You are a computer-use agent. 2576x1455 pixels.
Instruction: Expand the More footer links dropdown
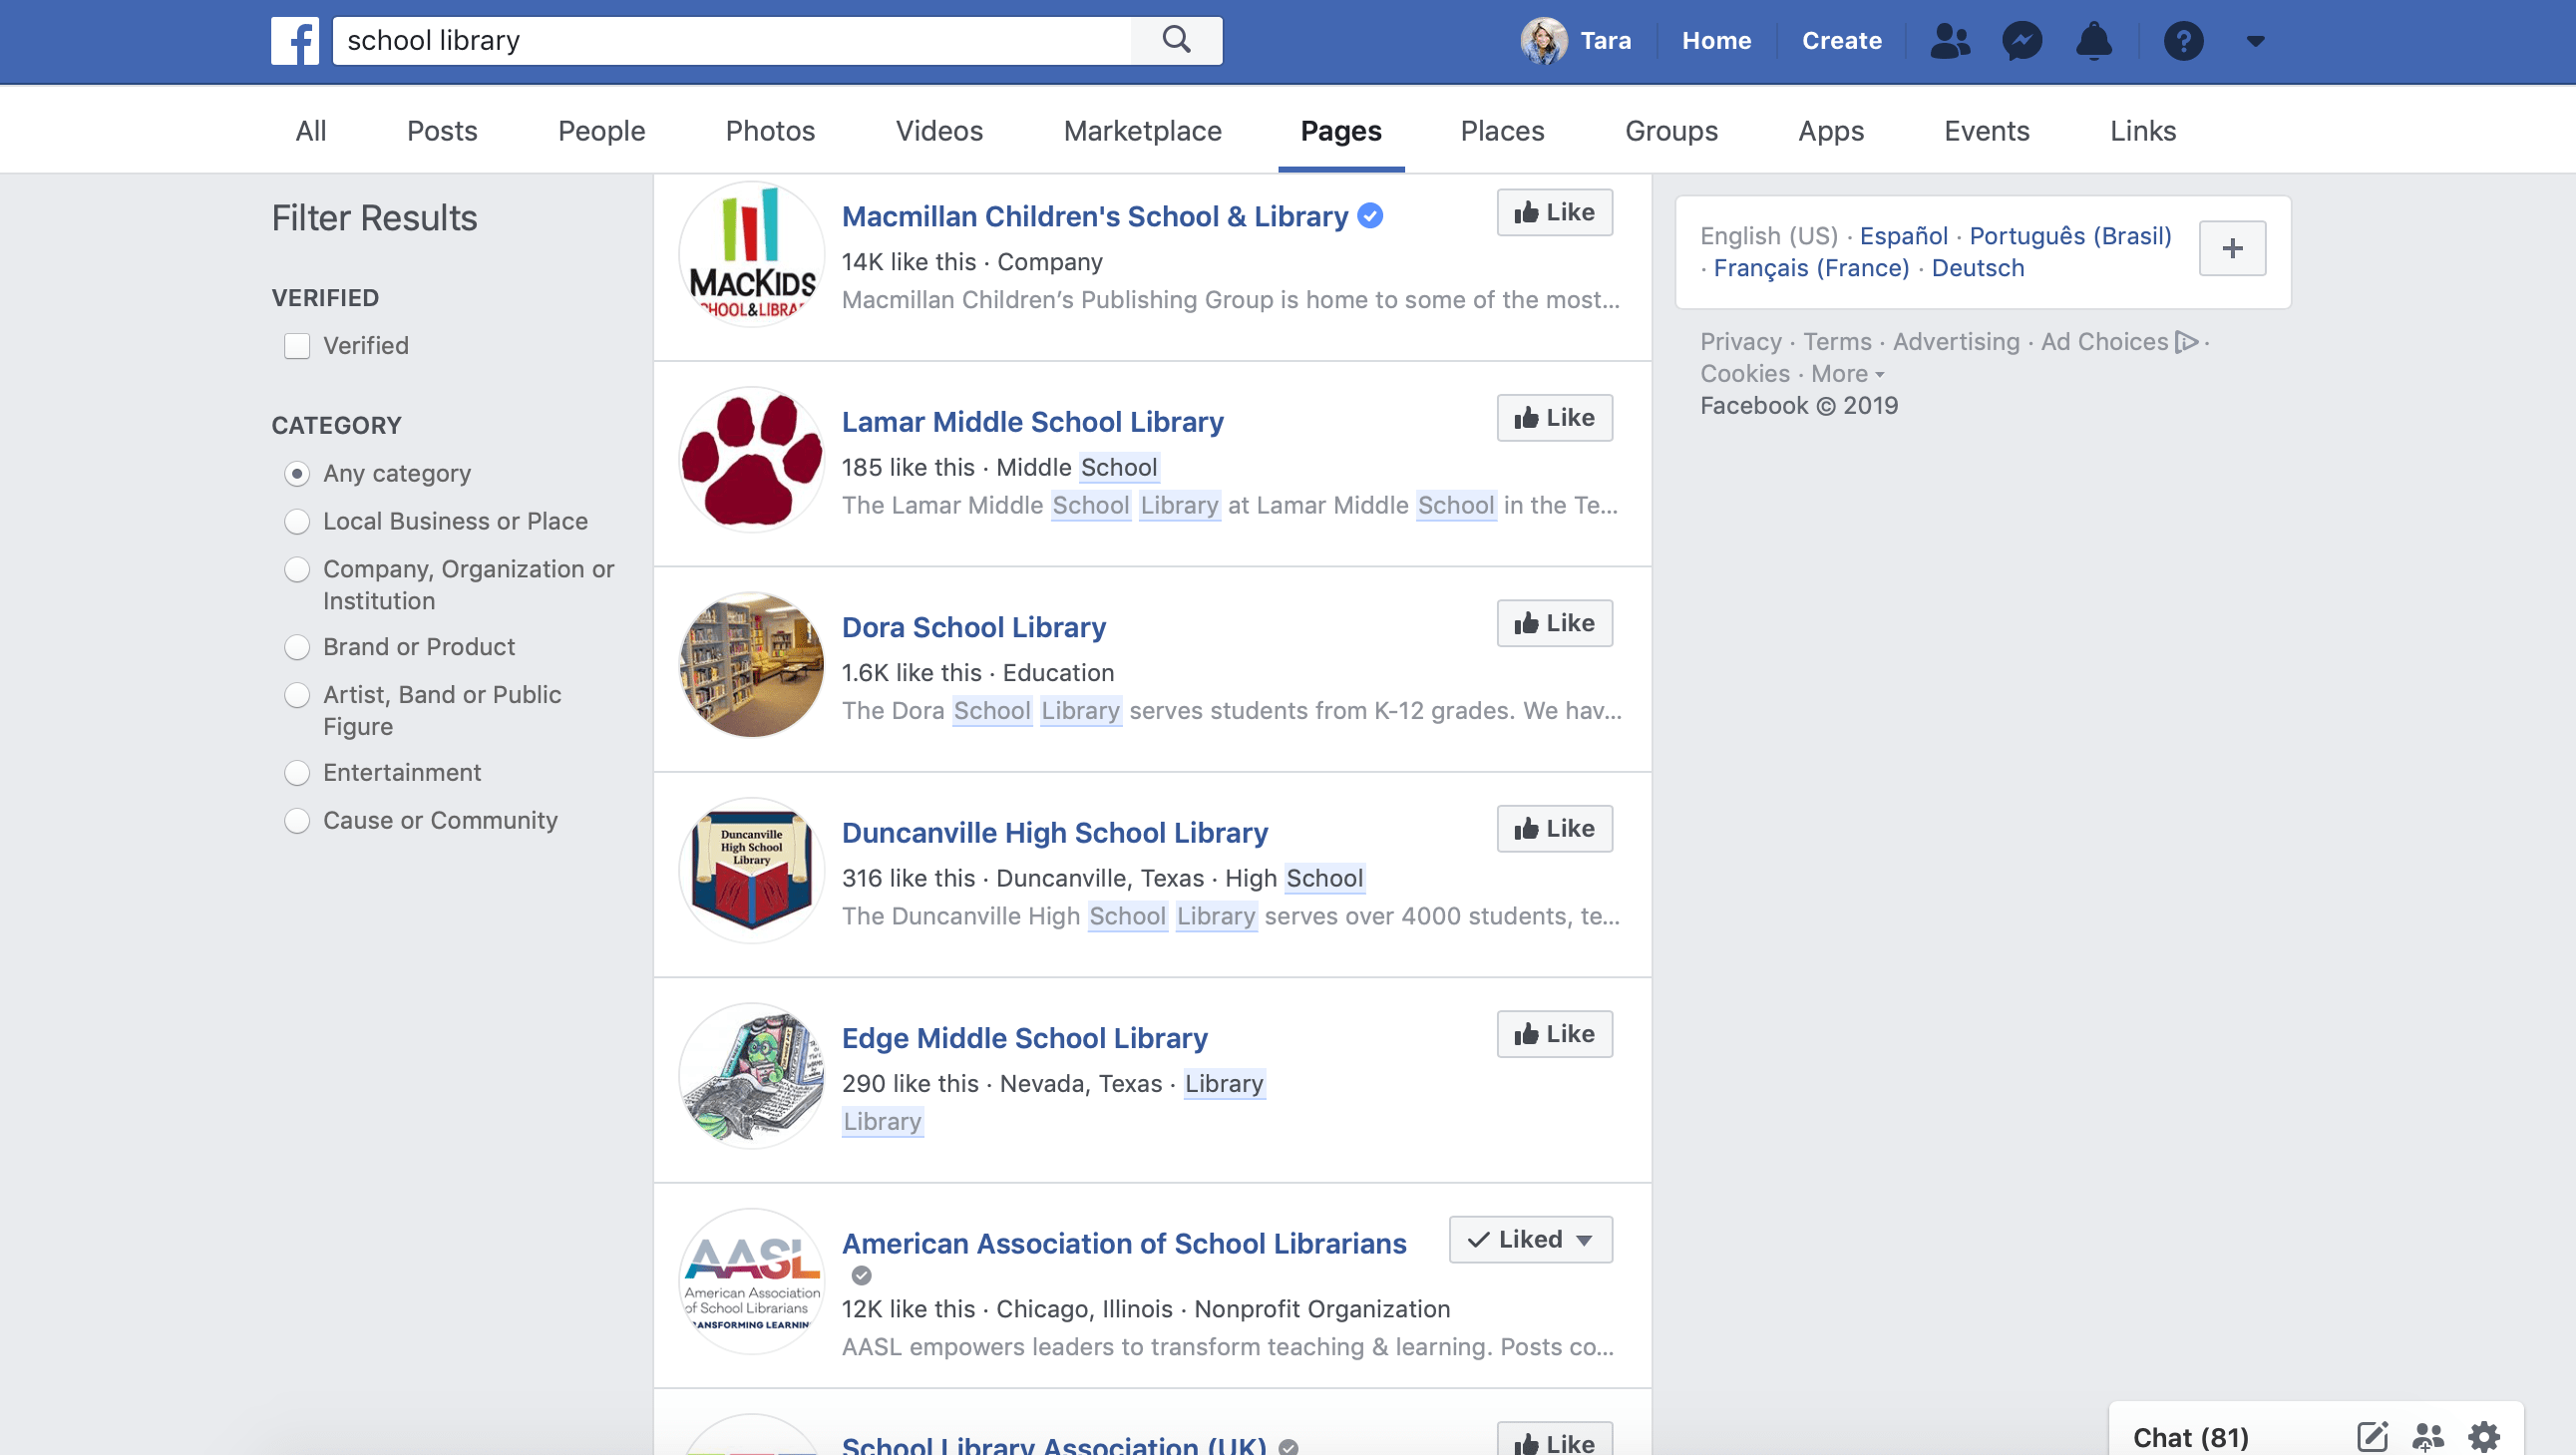(x=1847, y=374)
